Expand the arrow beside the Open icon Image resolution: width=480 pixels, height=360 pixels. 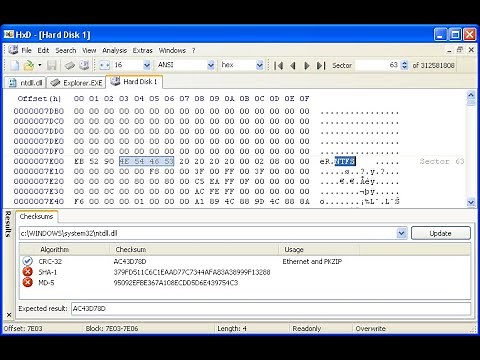coord(40,65)
